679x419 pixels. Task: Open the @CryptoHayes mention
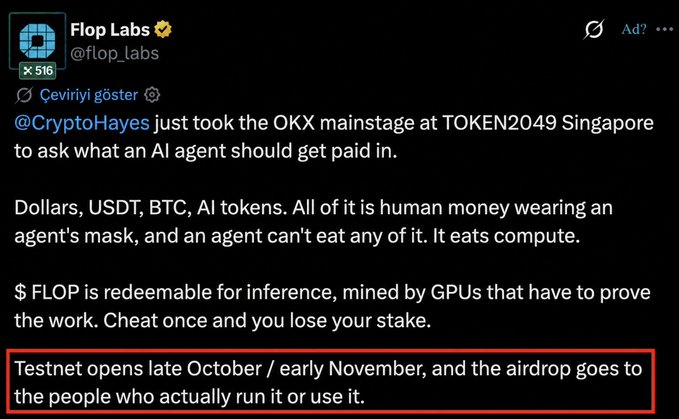82,123
